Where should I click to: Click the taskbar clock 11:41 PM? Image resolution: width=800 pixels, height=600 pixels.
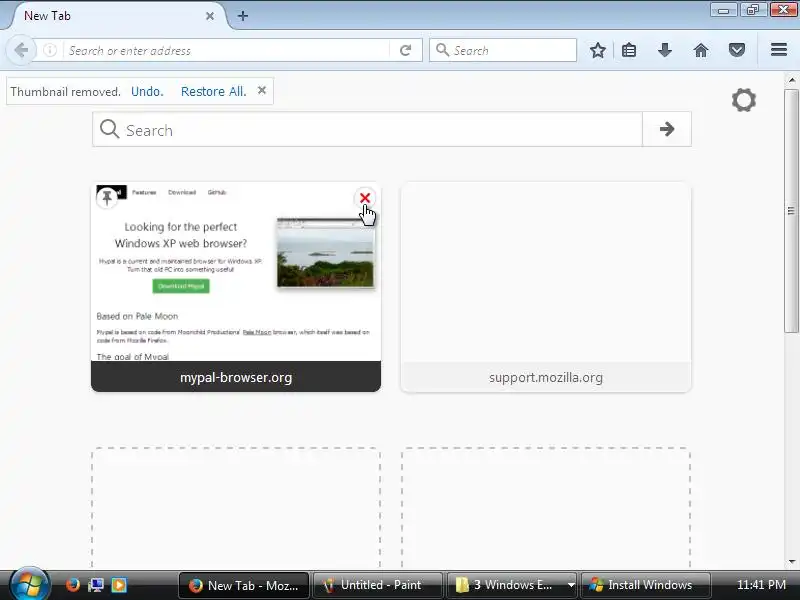tap(761, 585)
